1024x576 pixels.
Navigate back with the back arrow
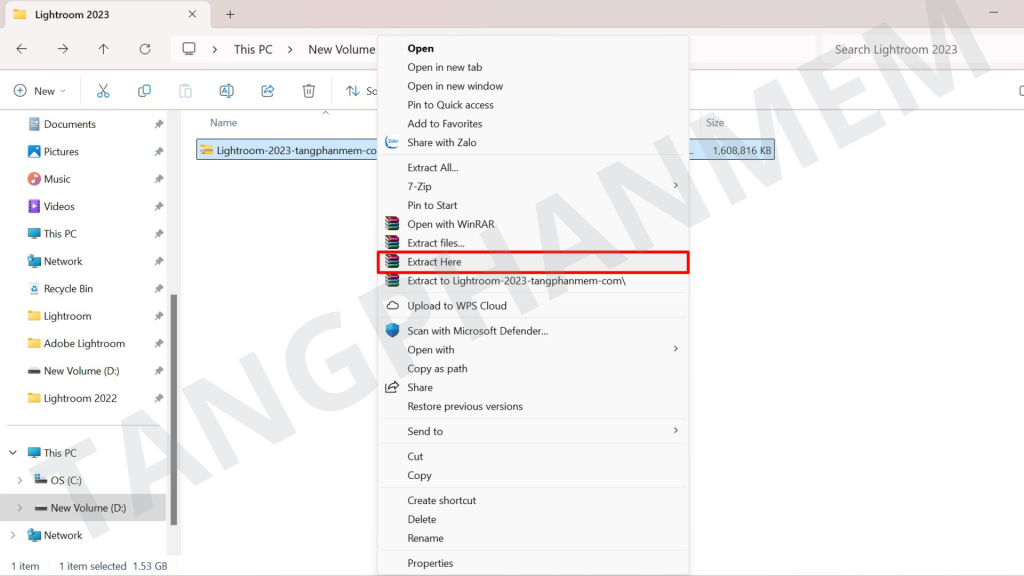22,49
